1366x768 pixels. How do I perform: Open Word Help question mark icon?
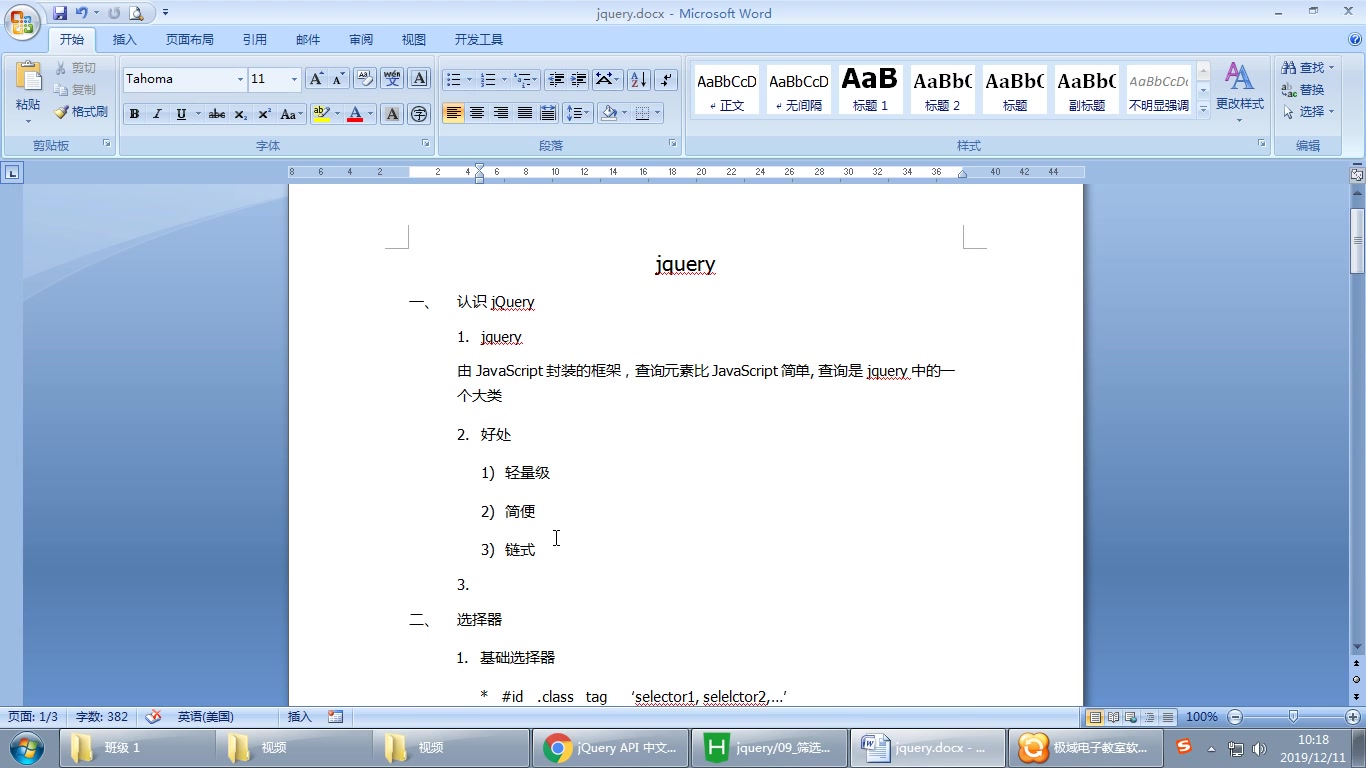1356,40
